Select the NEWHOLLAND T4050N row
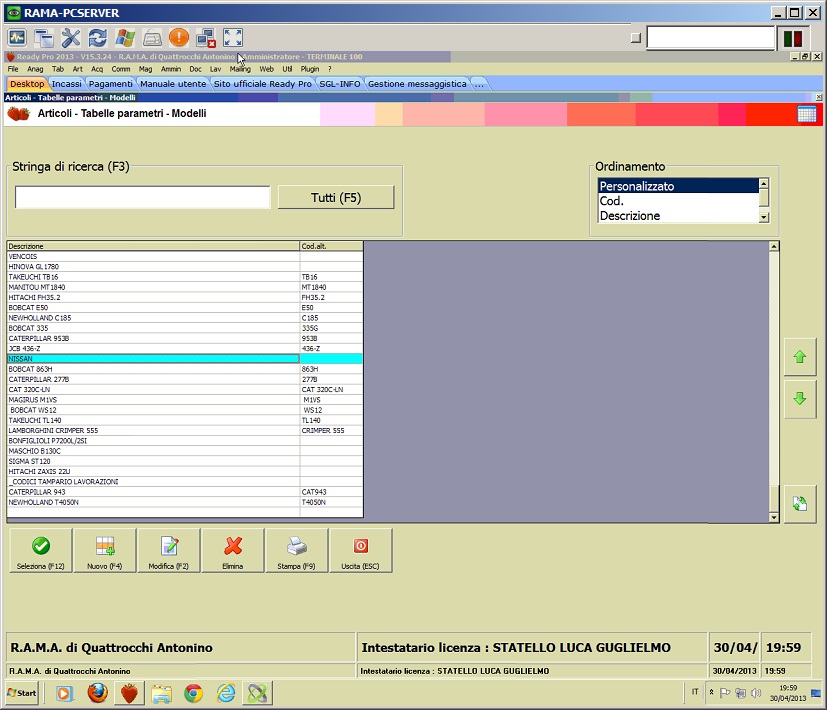 pyautogui.click(x=185, y=502)
